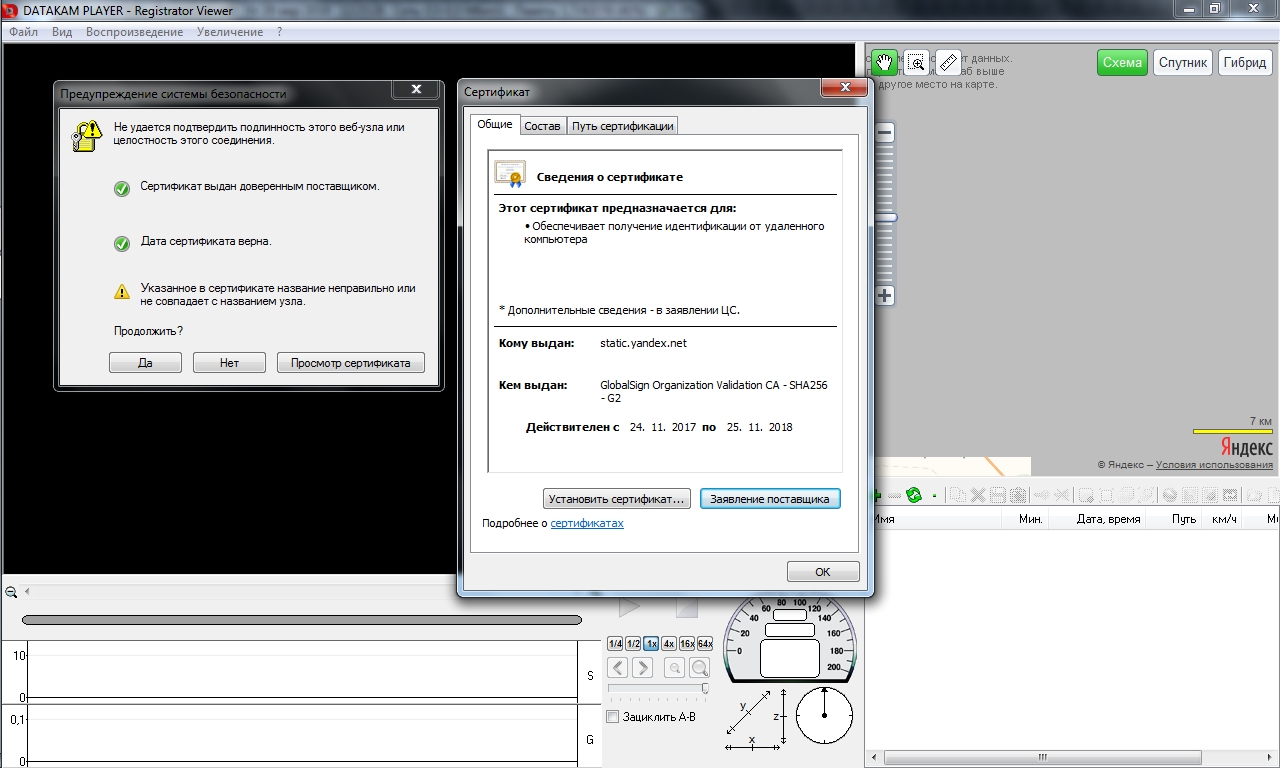Switch to the Путь сертификации tab

coord(623,126)
